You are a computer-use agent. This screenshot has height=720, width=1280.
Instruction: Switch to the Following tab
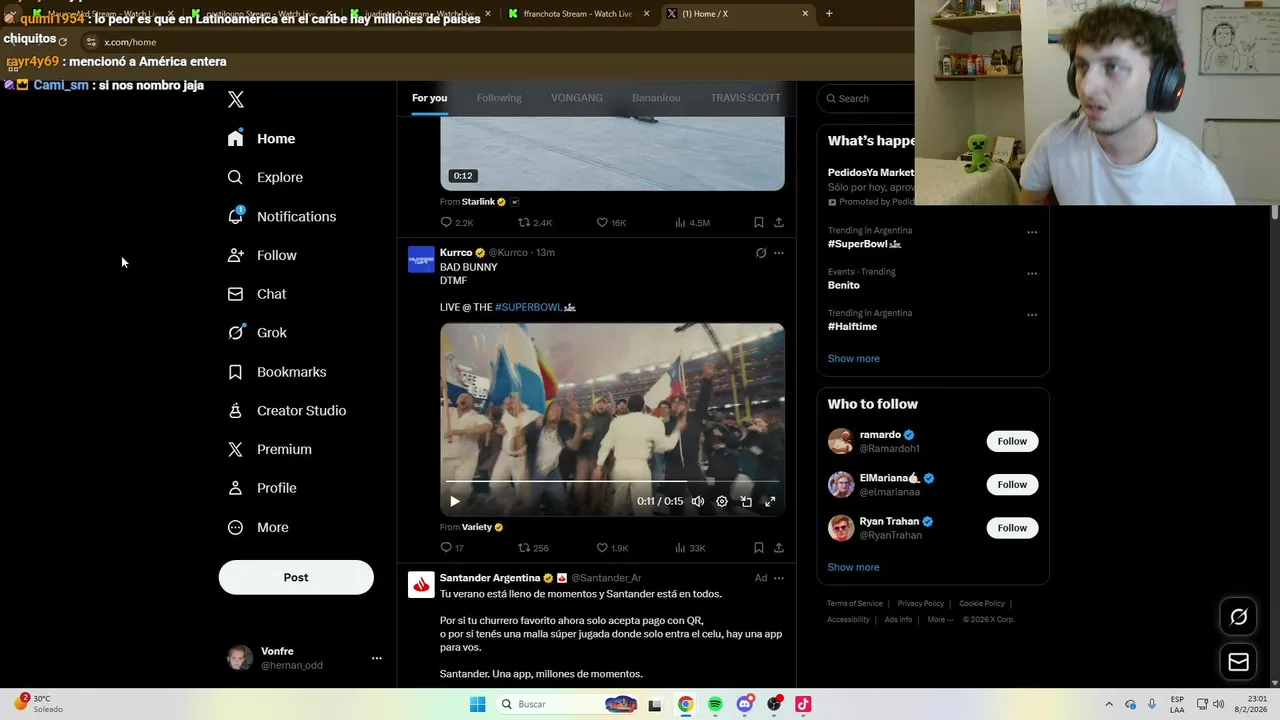[499, 98]
